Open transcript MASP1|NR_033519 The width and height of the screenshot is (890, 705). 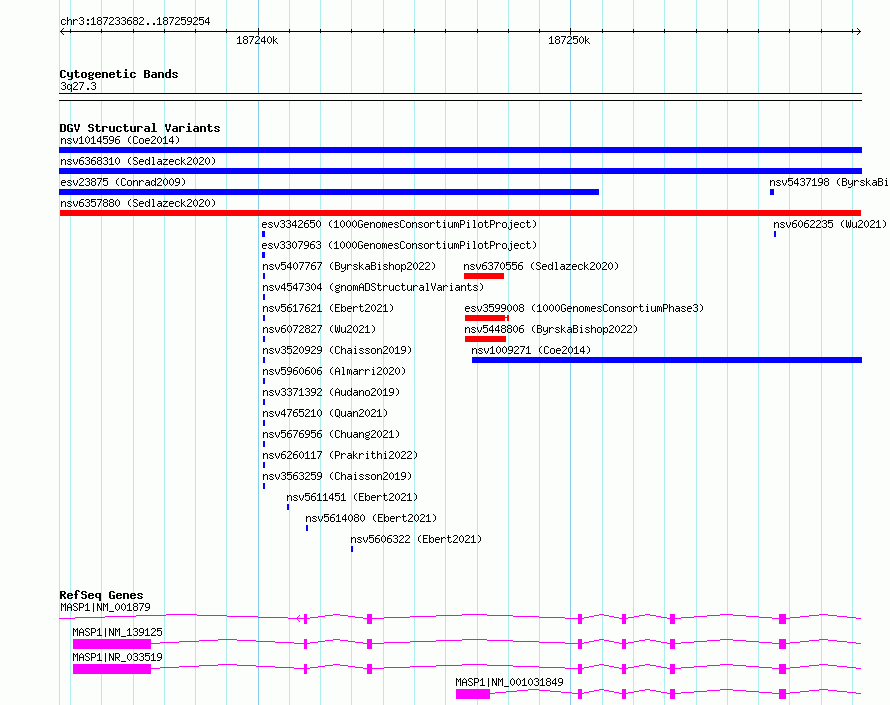point(117,657)
